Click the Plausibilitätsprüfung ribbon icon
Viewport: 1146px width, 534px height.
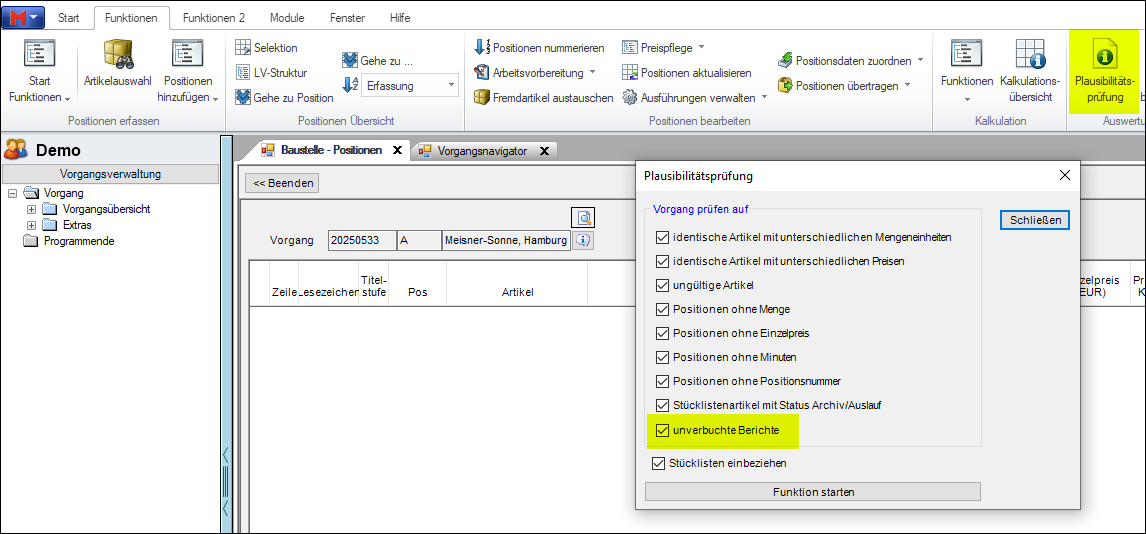[x=1104, y=70]
